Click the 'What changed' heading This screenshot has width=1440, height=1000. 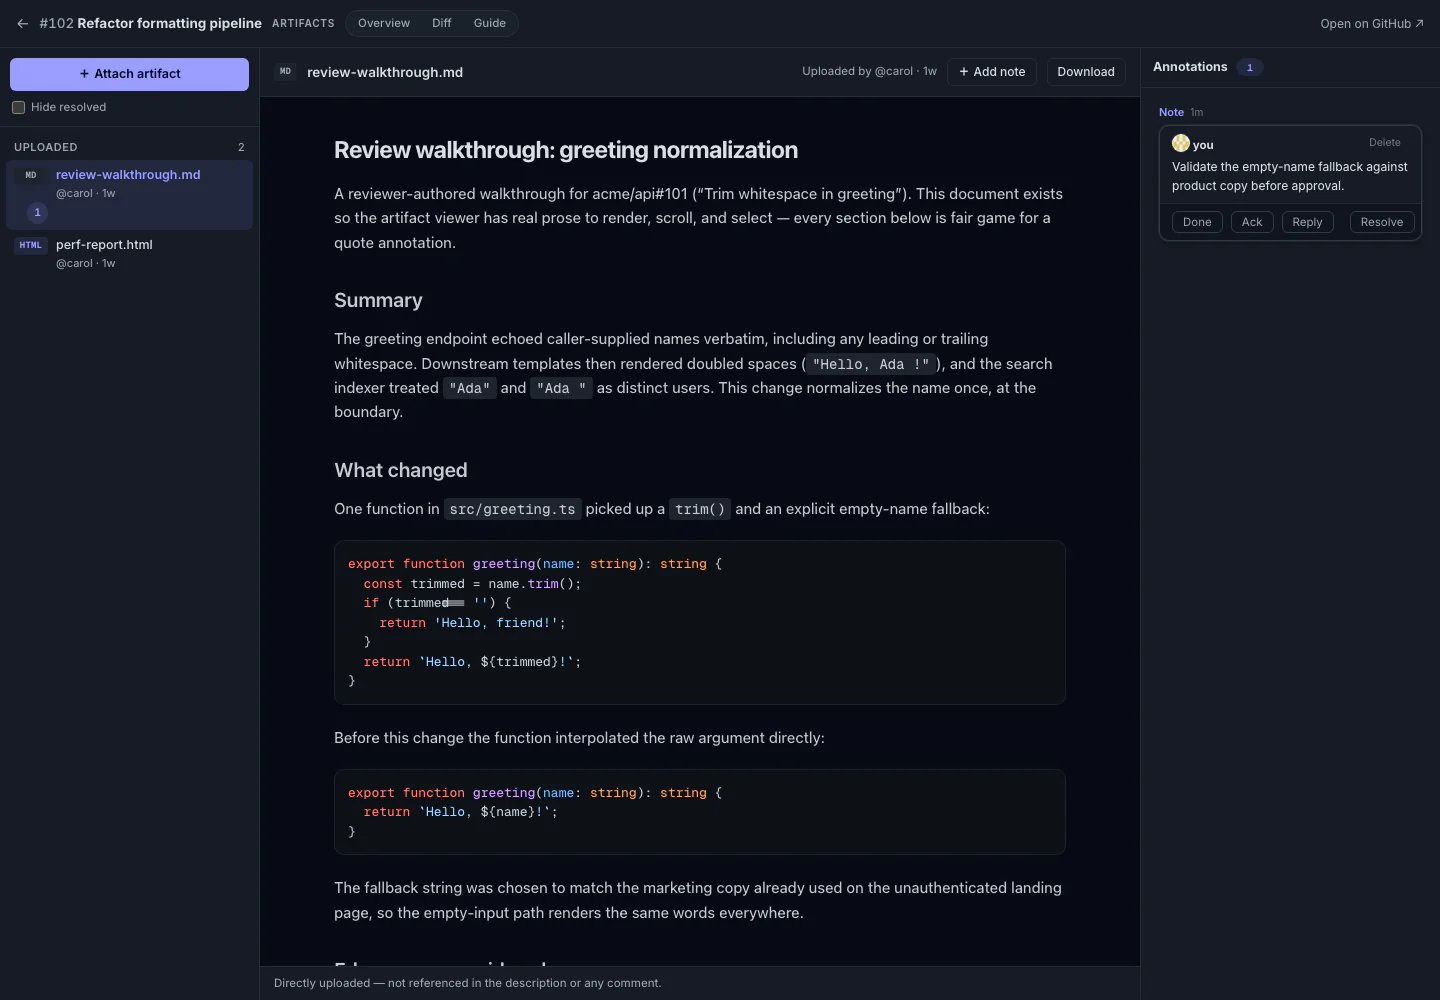click(400, 470)
